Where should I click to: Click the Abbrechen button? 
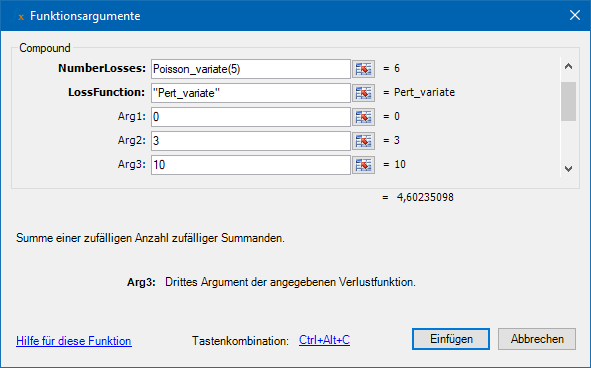tap(537, 339)
